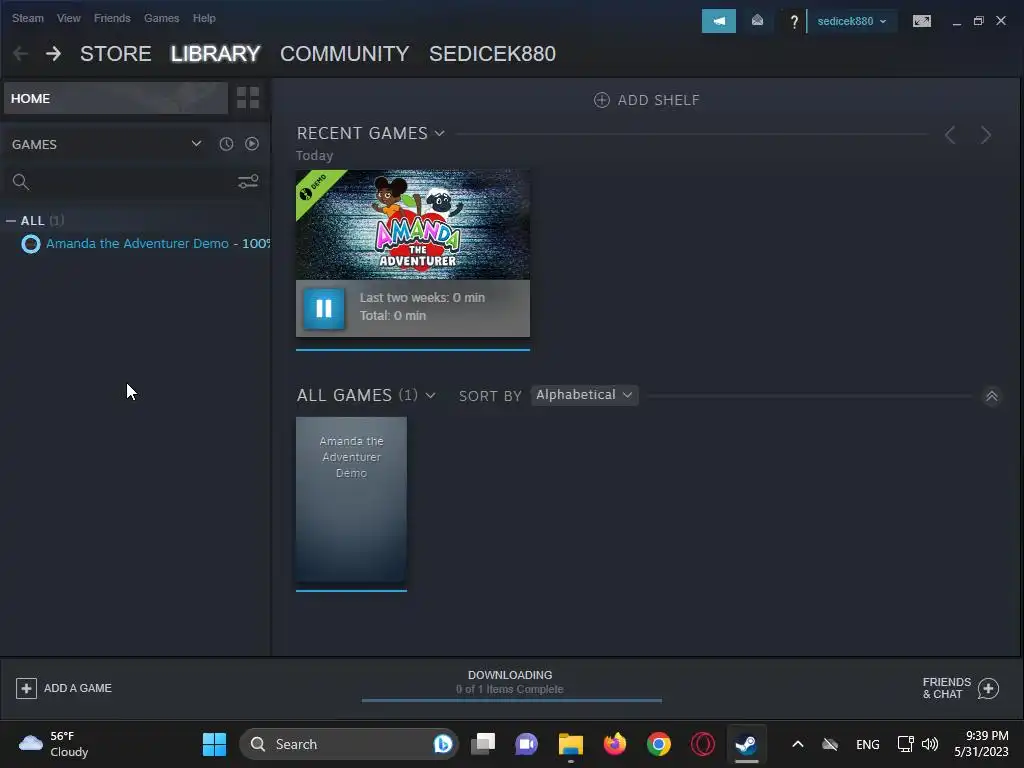This screenshot has width=1024, height=768.
Task: Go to the STORE tab
Action: click(x=116, y=54)
